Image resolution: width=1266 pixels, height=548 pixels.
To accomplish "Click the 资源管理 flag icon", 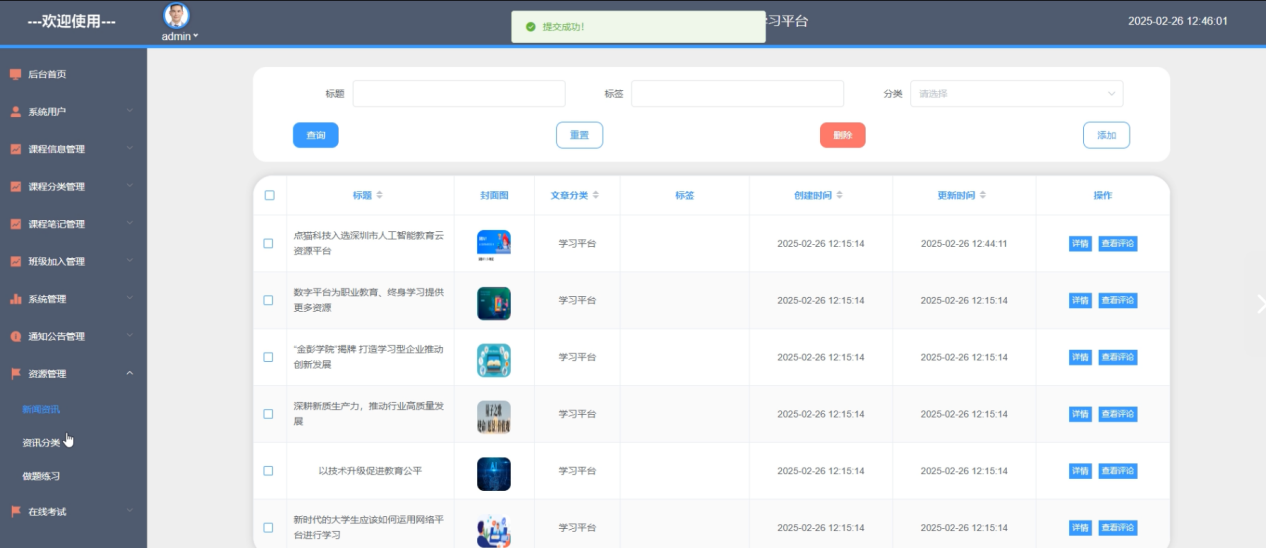I will point(15,374).
